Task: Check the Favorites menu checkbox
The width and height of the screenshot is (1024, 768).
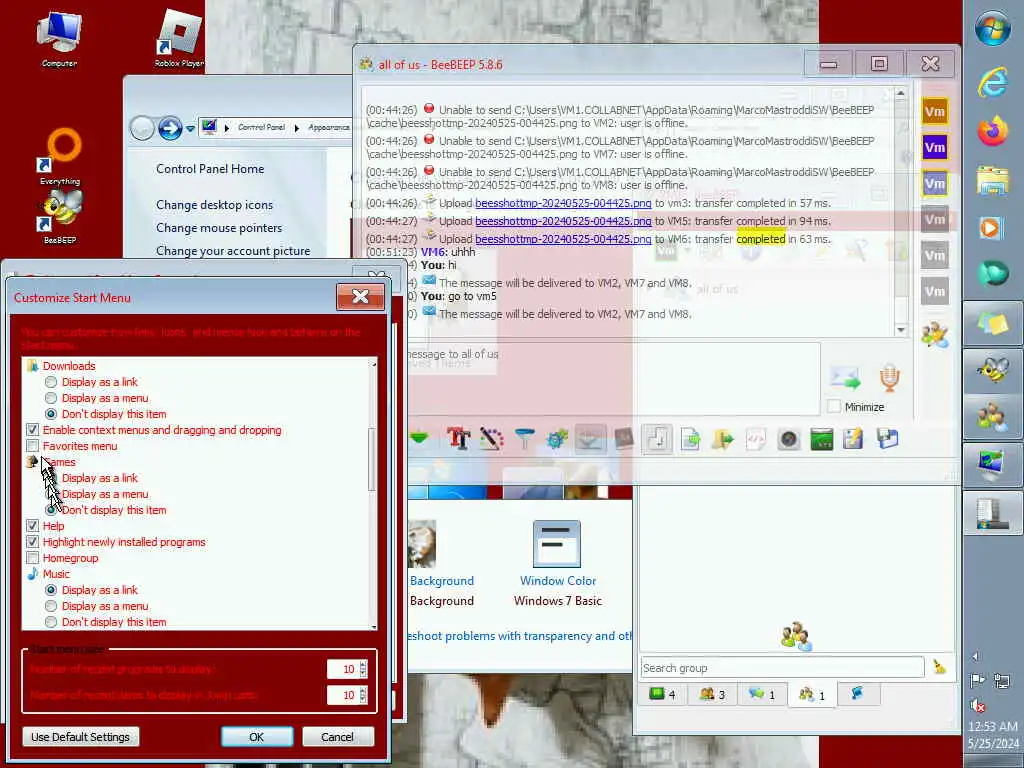Action: (33, 446)
